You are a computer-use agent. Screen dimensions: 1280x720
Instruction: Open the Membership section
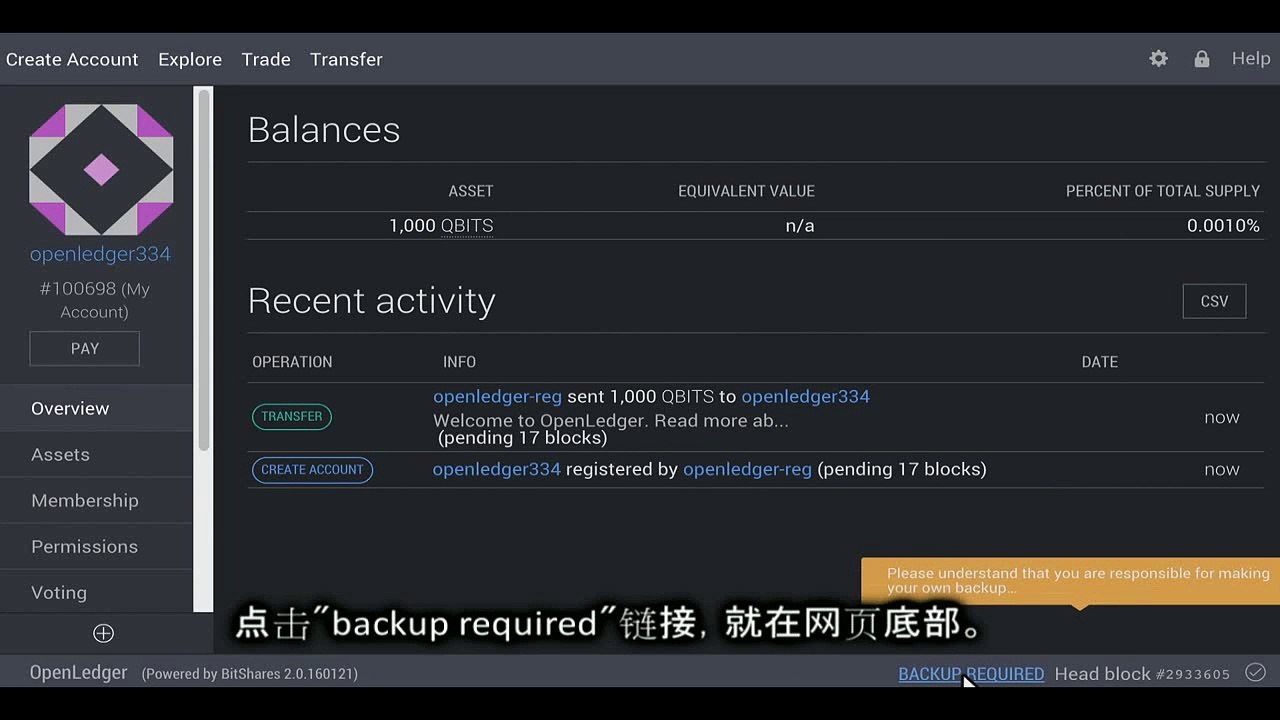tap(96, 500)
